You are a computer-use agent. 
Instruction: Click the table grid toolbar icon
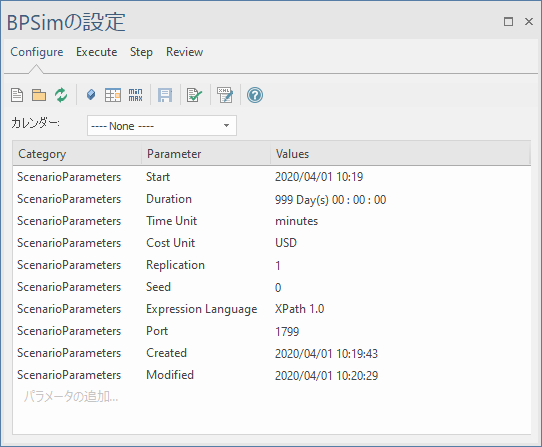click(x=113, y=95)
